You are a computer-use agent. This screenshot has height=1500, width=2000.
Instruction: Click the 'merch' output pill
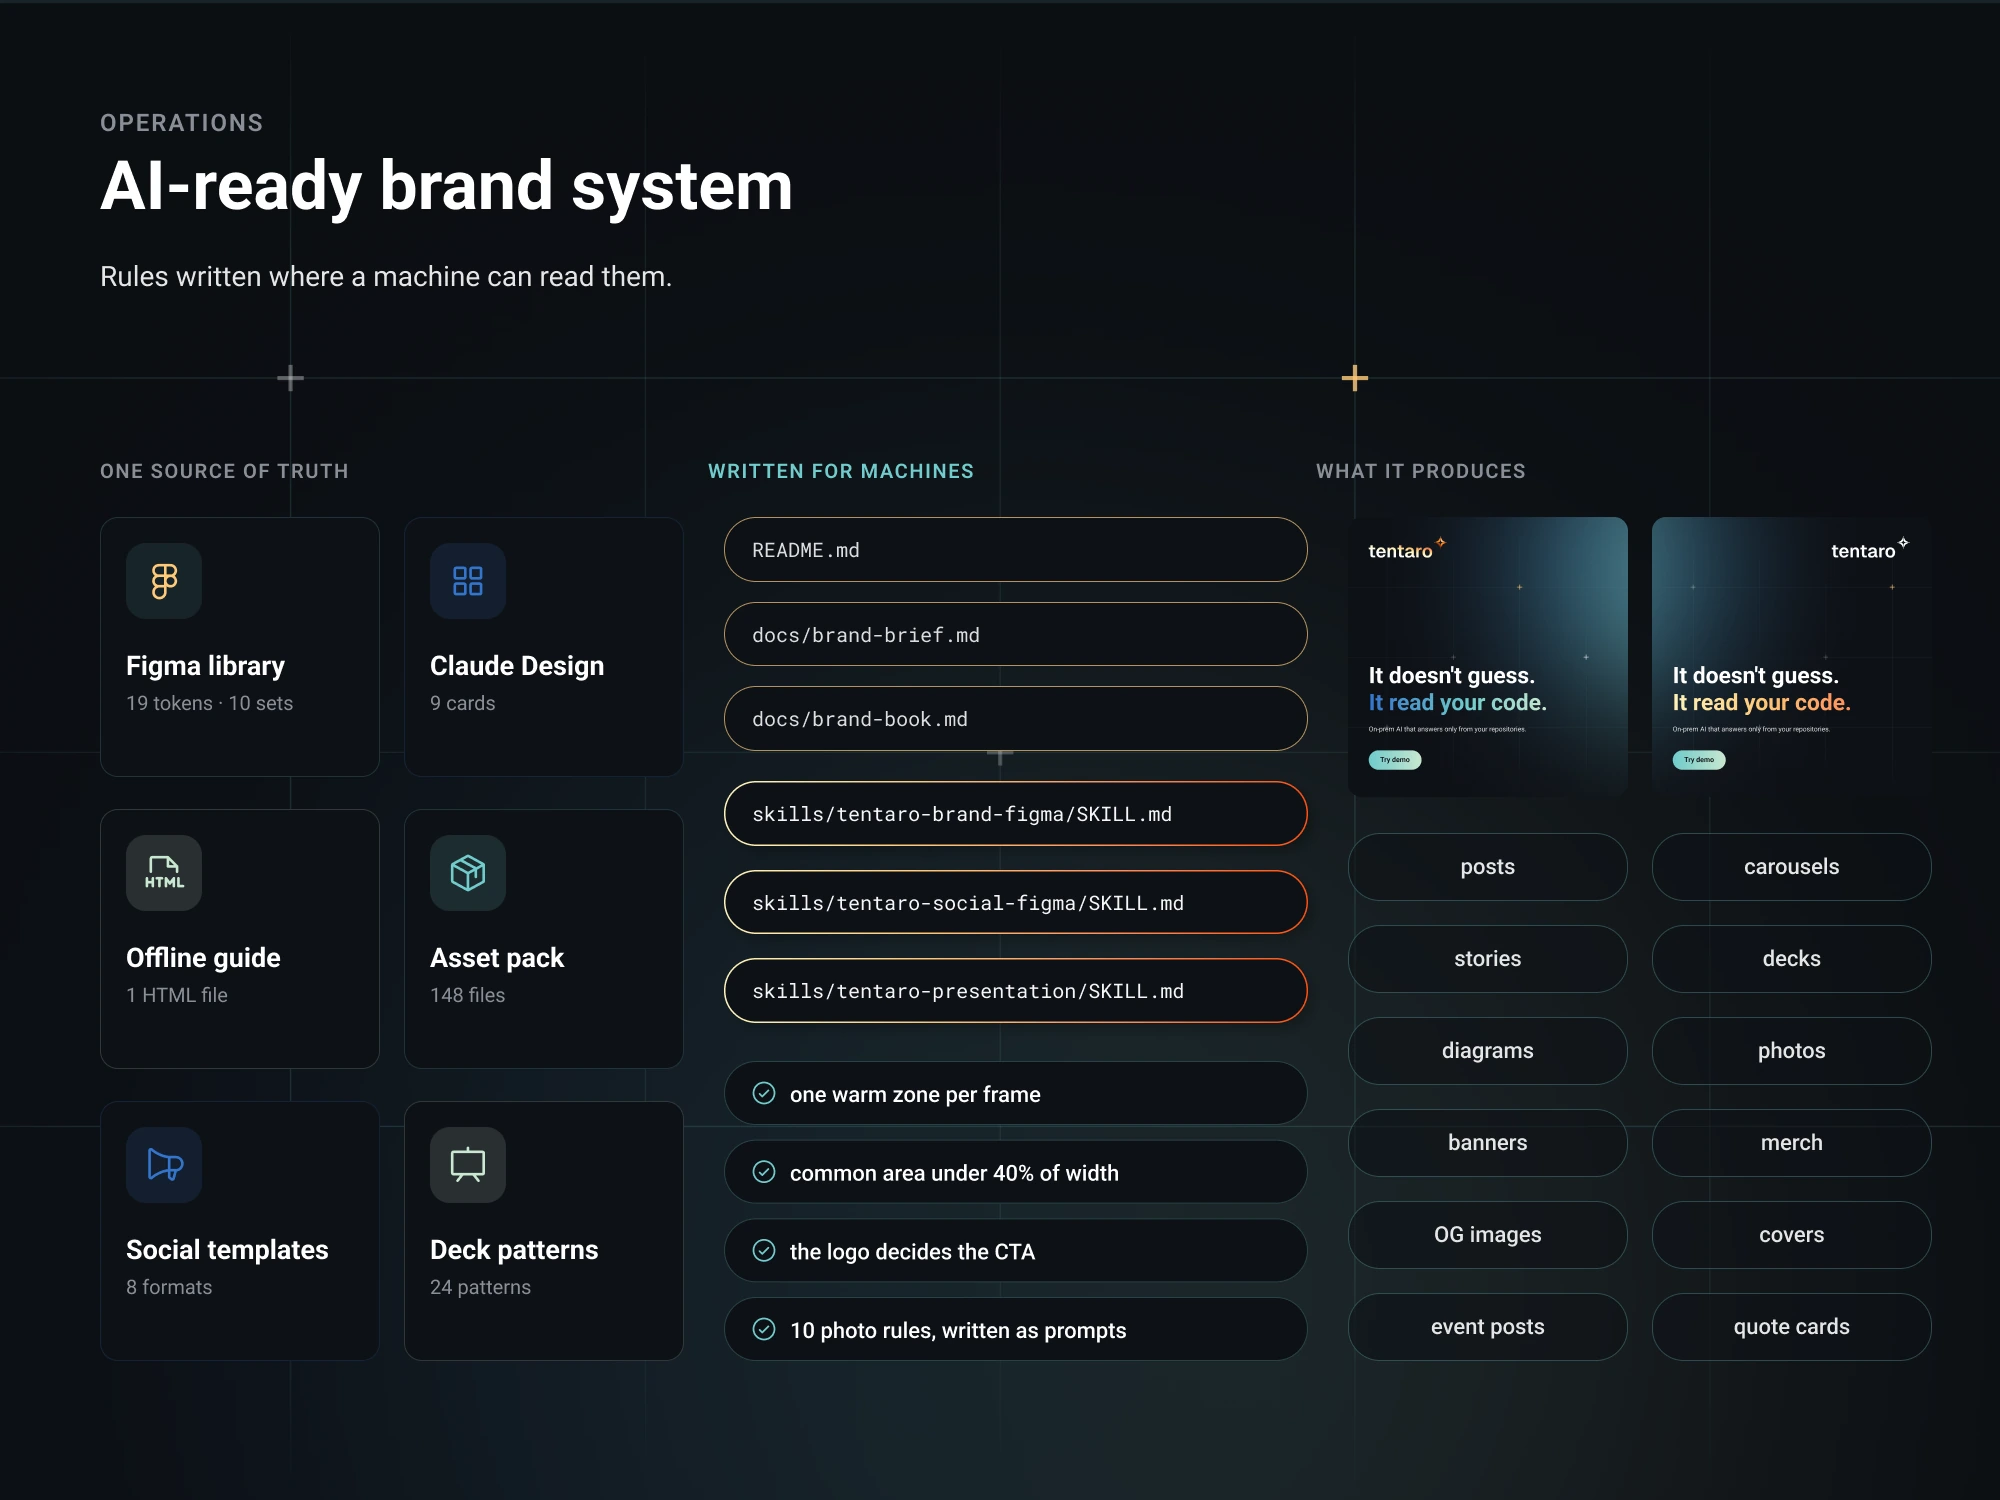tap(1792, 1143)
